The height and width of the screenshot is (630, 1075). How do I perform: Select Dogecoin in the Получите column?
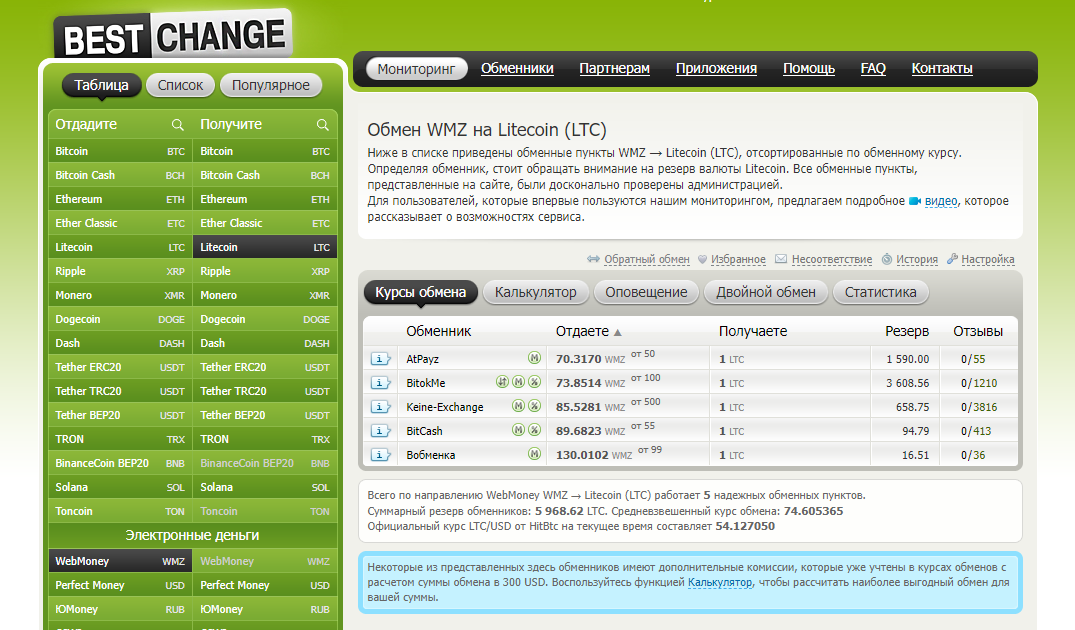click(265, 319)
